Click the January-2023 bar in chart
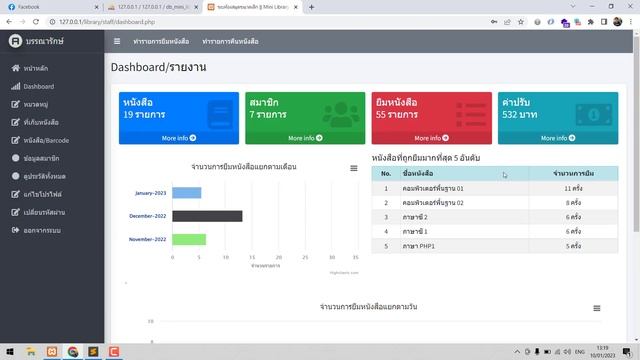The image size is (640, 360). (187, 193)
